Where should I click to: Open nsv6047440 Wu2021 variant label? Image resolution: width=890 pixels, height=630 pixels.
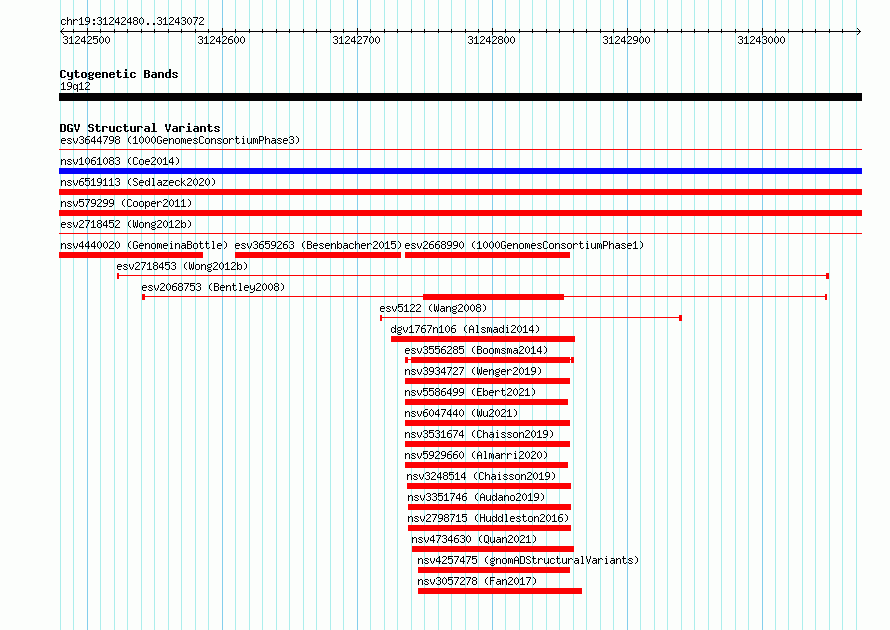(461, 413)
